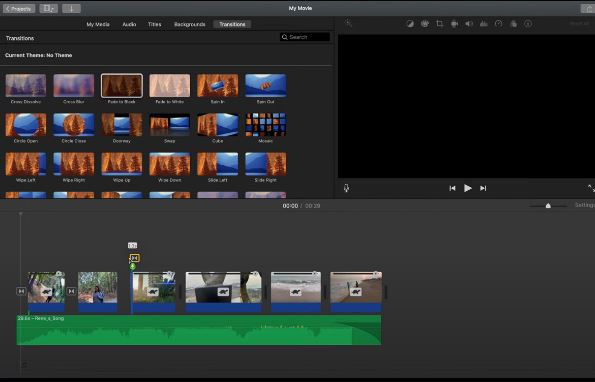Select transition icon before first timeline clip
The height and width of the screenshot is (382, 595).
click(21, 291)
